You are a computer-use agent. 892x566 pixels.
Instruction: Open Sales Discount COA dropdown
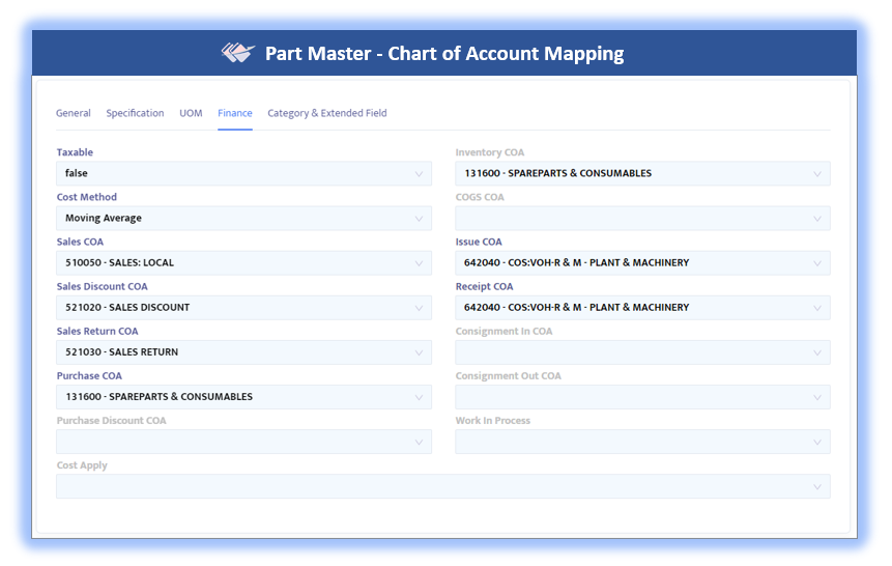[x=243, y=308]
